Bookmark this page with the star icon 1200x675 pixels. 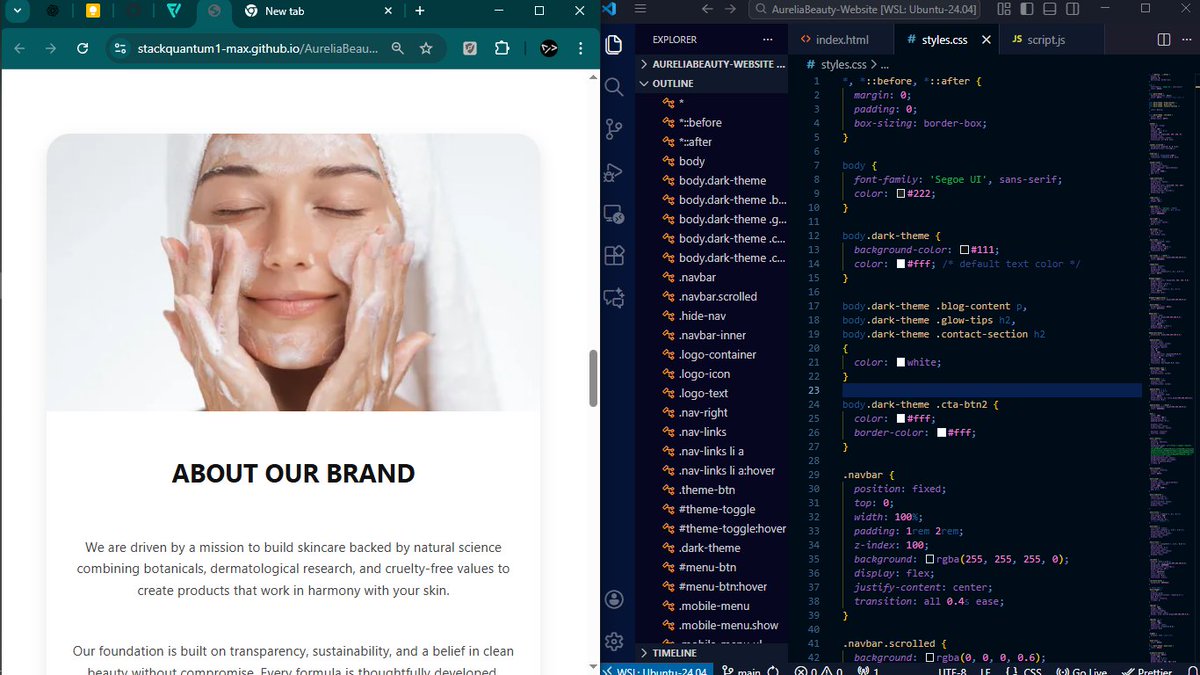click(x=426, y=48)
